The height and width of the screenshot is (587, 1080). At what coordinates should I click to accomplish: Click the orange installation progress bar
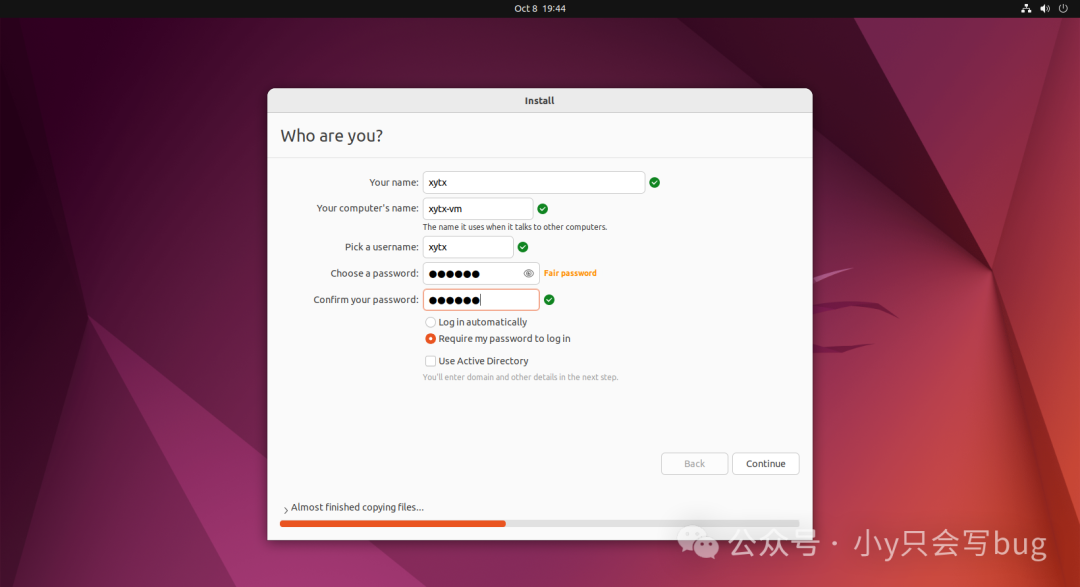click(x=393, y=523)
